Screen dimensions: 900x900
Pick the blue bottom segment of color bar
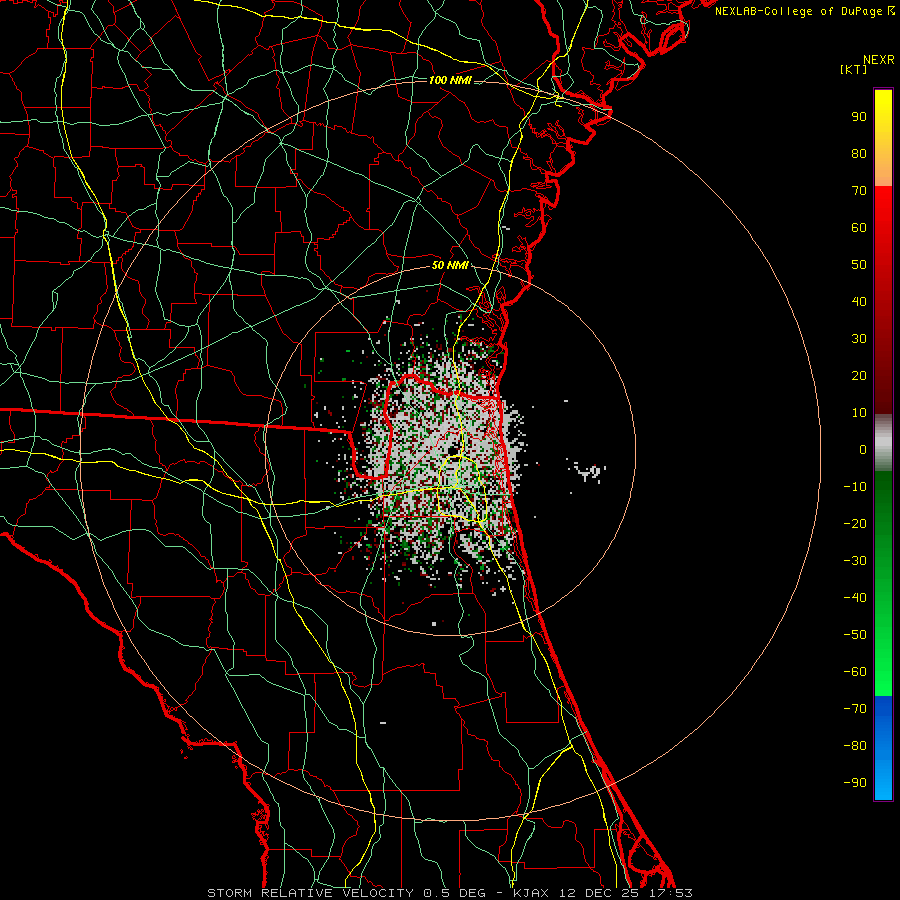883,747
